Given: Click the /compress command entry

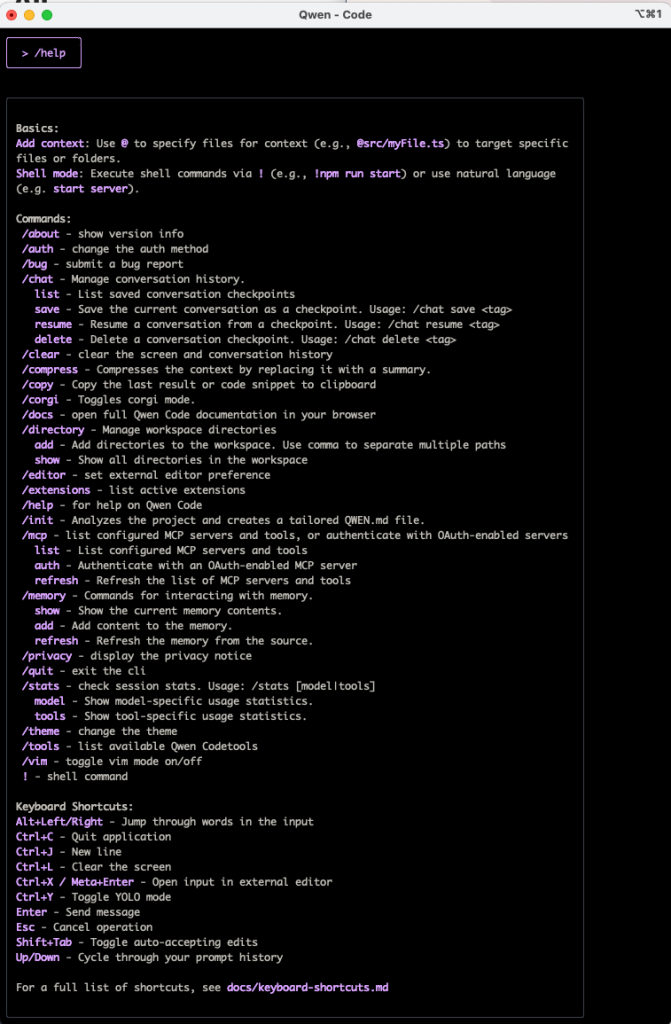Looking at the screenshot, I should [x=50, y=370].
